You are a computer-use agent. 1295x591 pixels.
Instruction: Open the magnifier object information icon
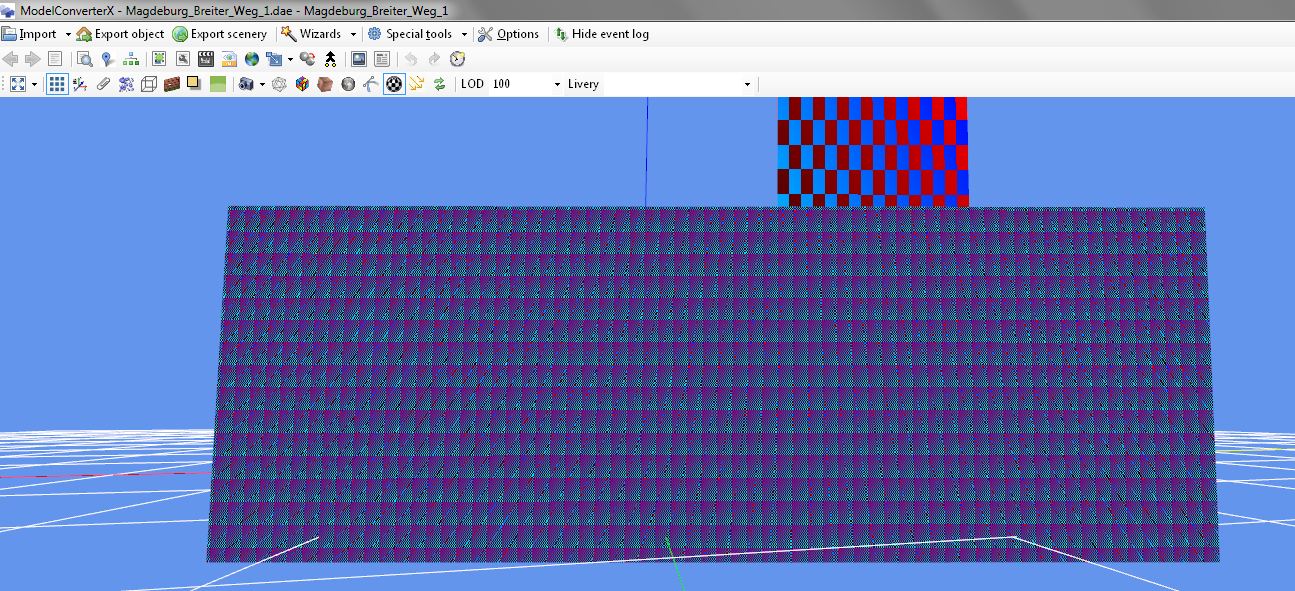[85, 59]
